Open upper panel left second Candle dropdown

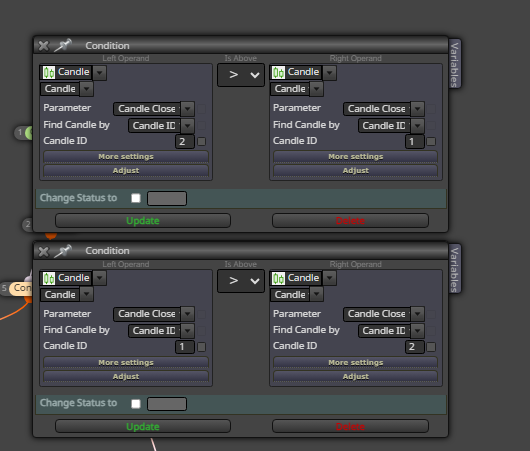87,89
